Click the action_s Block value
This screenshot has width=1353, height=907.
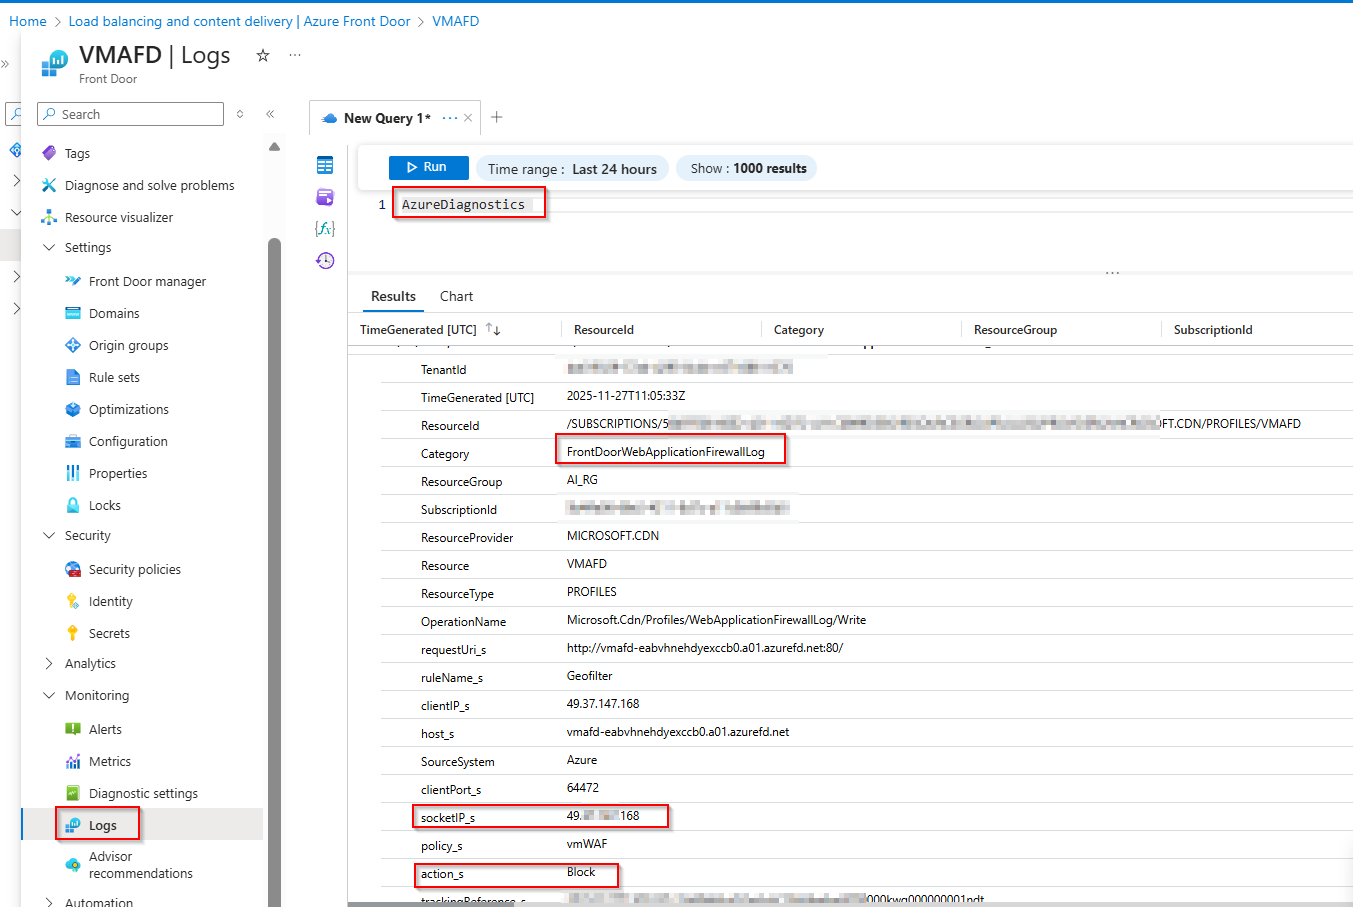[581, 872]
